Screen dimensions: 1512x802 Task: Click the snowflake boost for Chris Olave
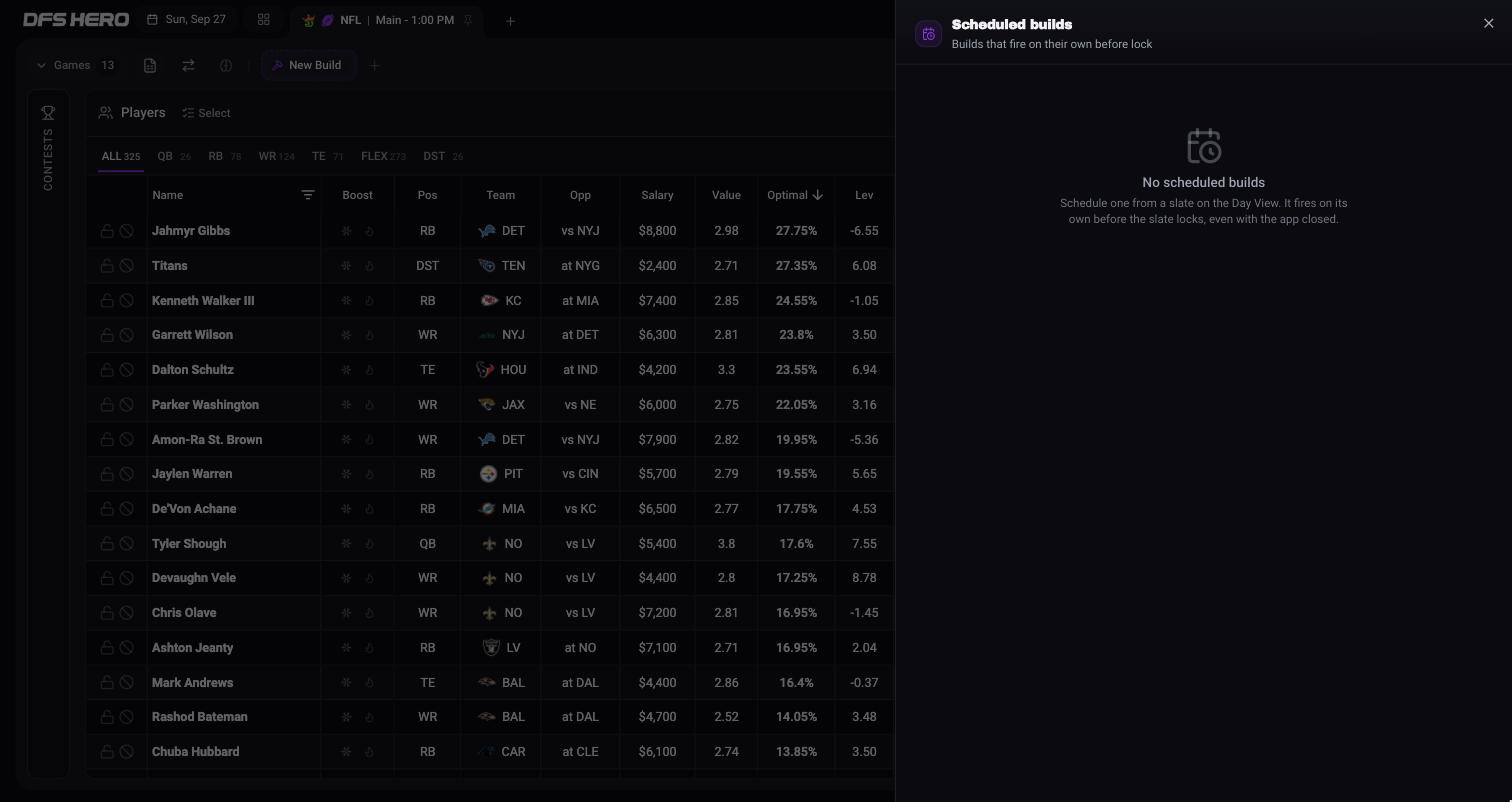pos(346,613)
